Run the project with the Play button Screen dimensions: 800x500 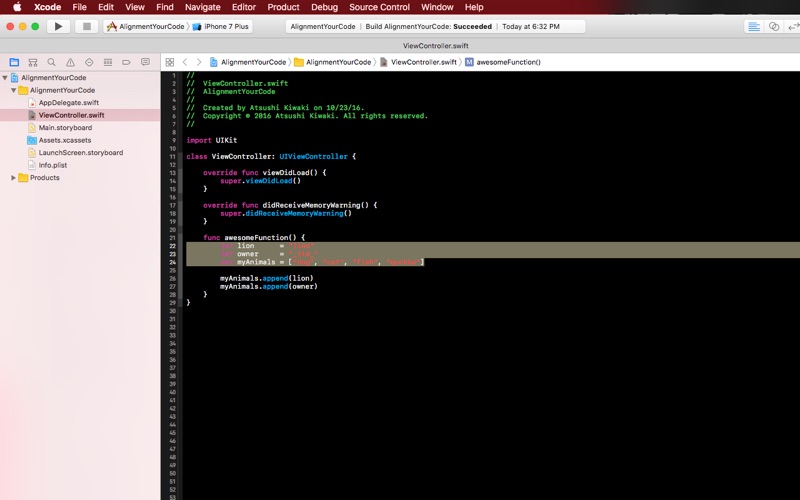pos(58,27)
